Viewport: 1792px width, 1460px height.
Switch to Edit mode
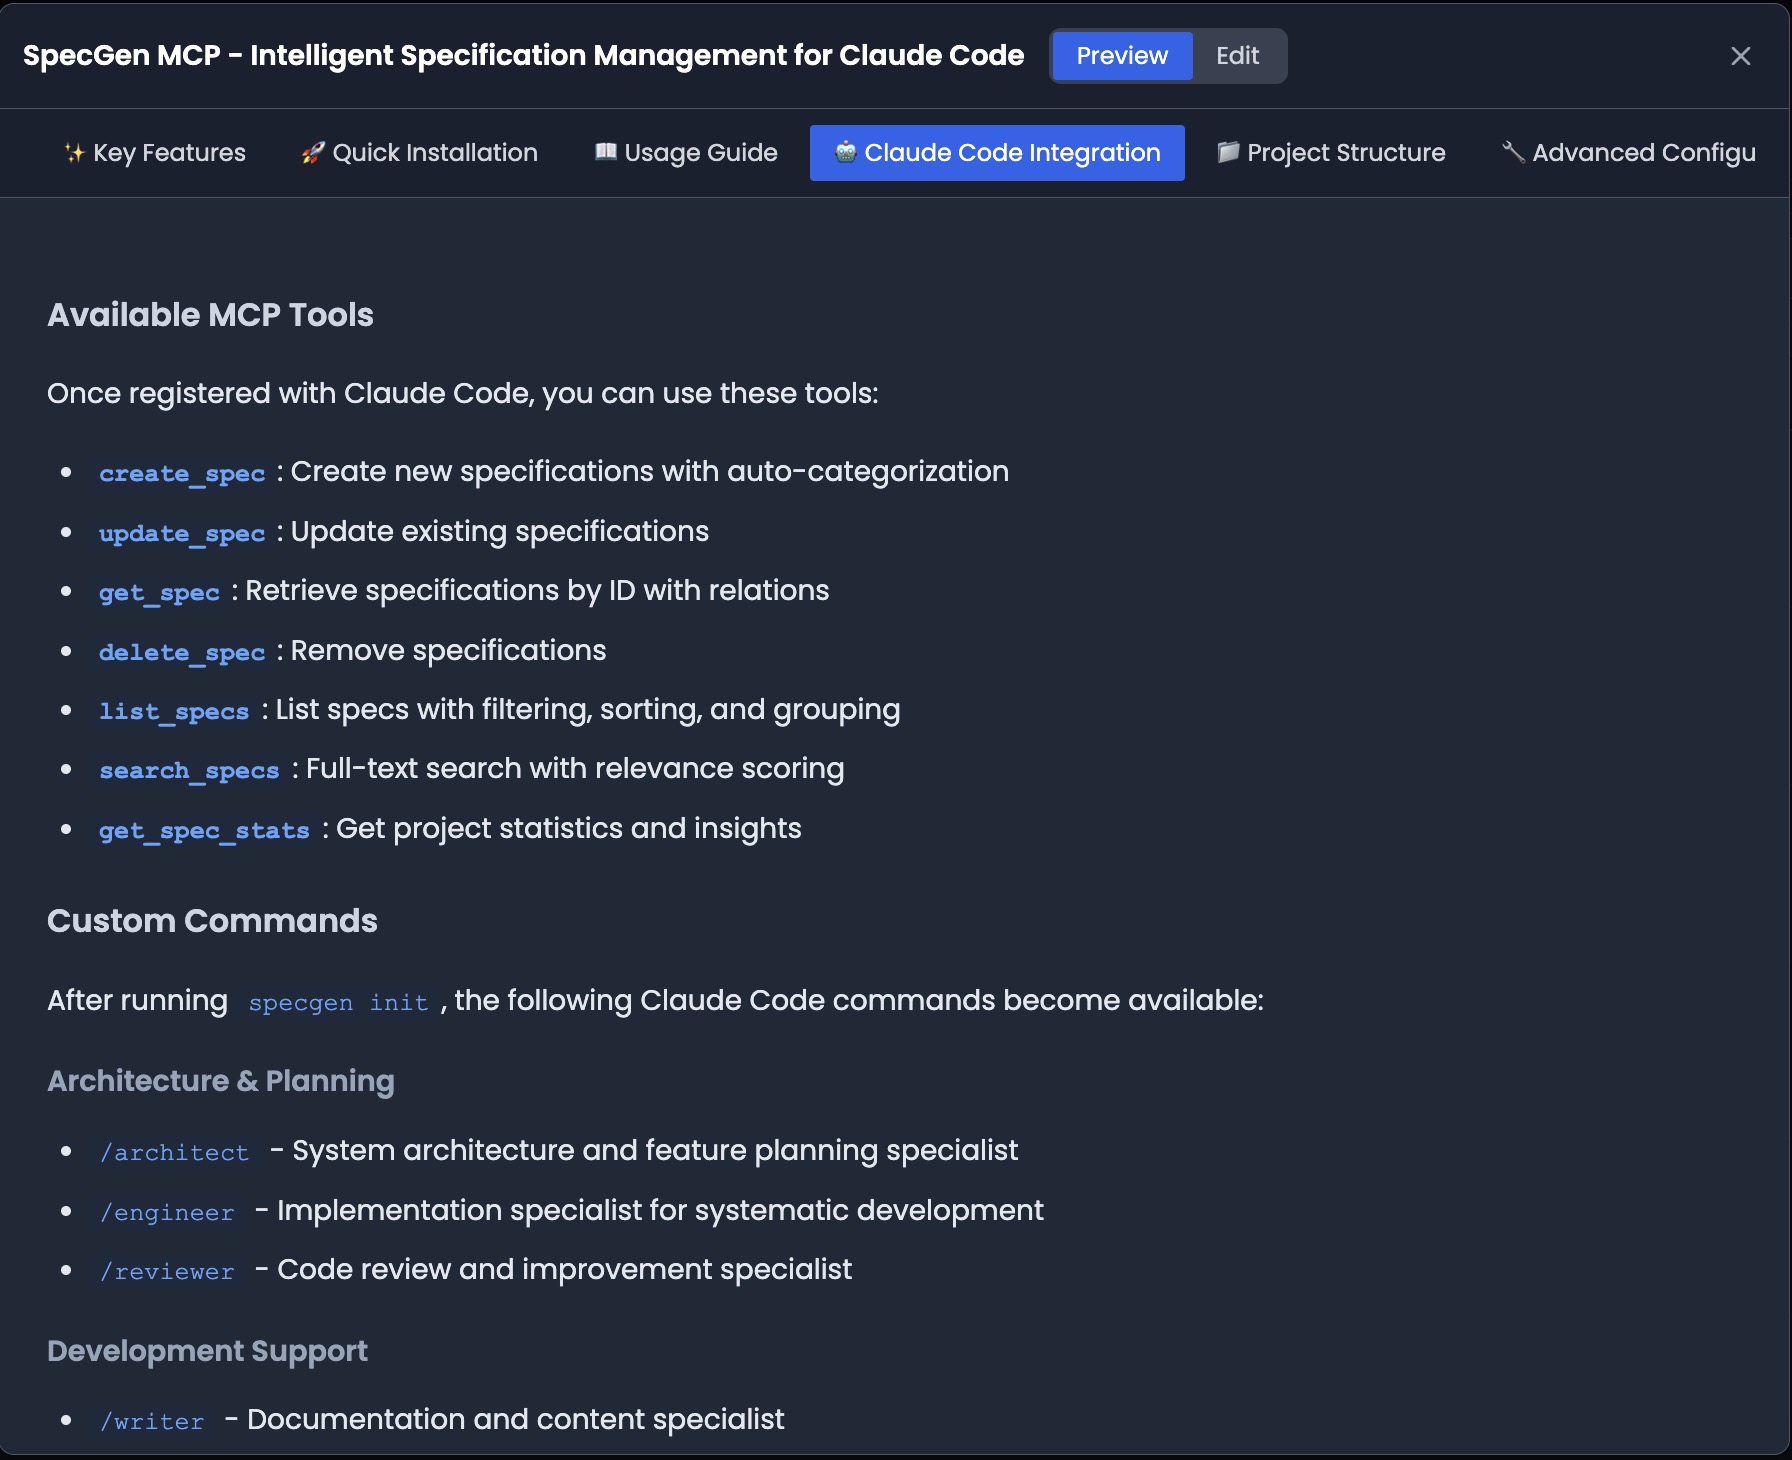coord(1238,56)
